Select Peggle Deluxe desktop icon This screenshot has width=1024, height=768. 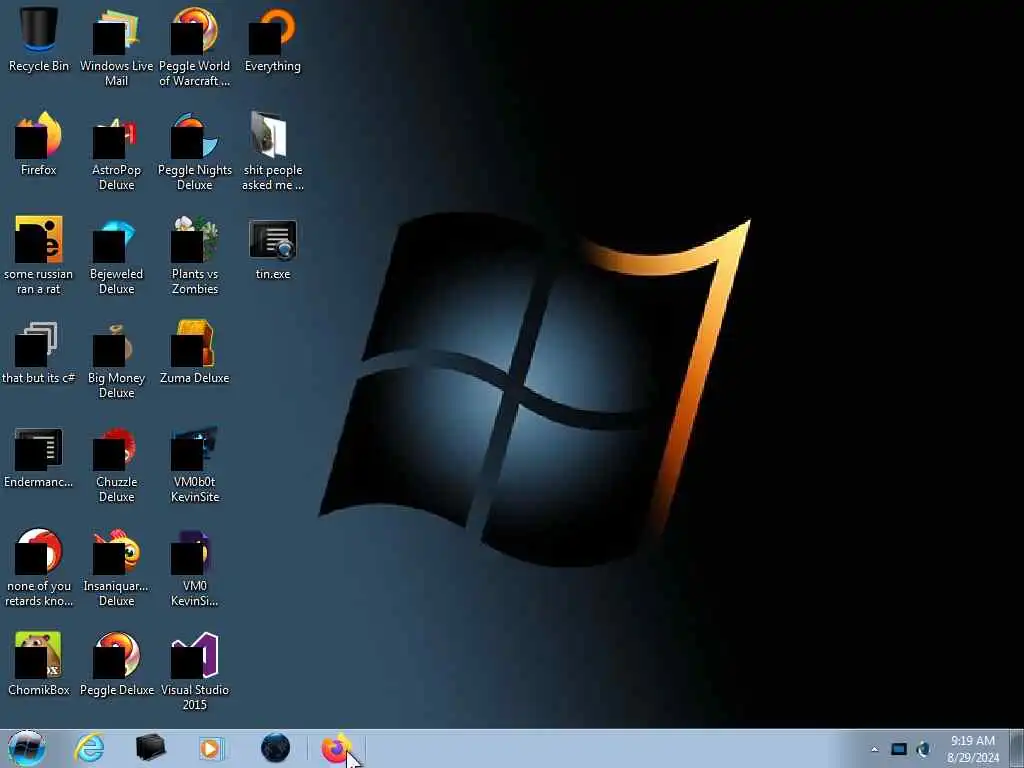pos(116,664)
